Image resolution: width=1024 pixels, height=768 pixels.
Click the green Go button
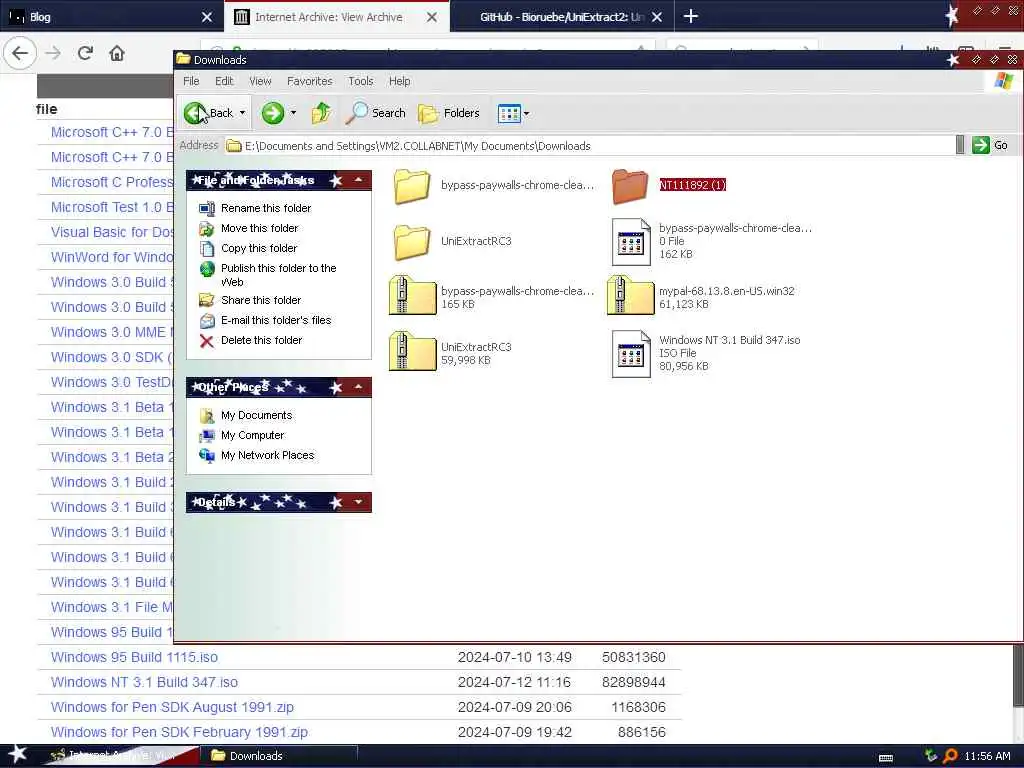(x=990, y=145)
